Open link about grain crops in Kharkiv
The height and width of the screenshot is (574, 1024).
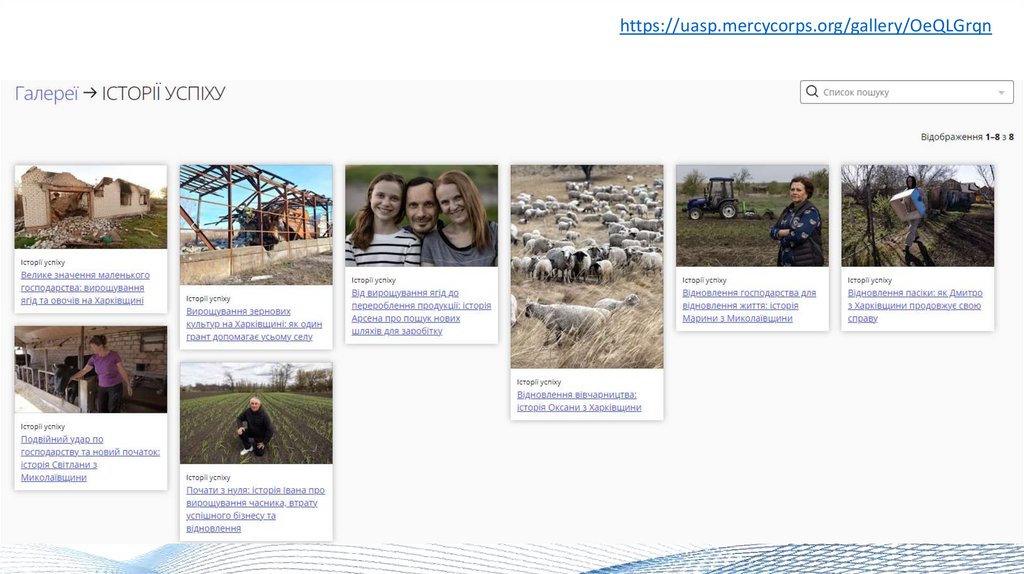(x=254, y=324)
